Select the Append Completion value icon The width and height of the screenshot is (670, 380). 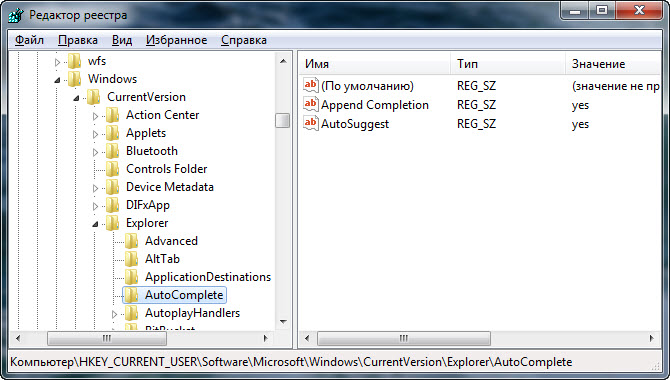(x=311, y=105)
